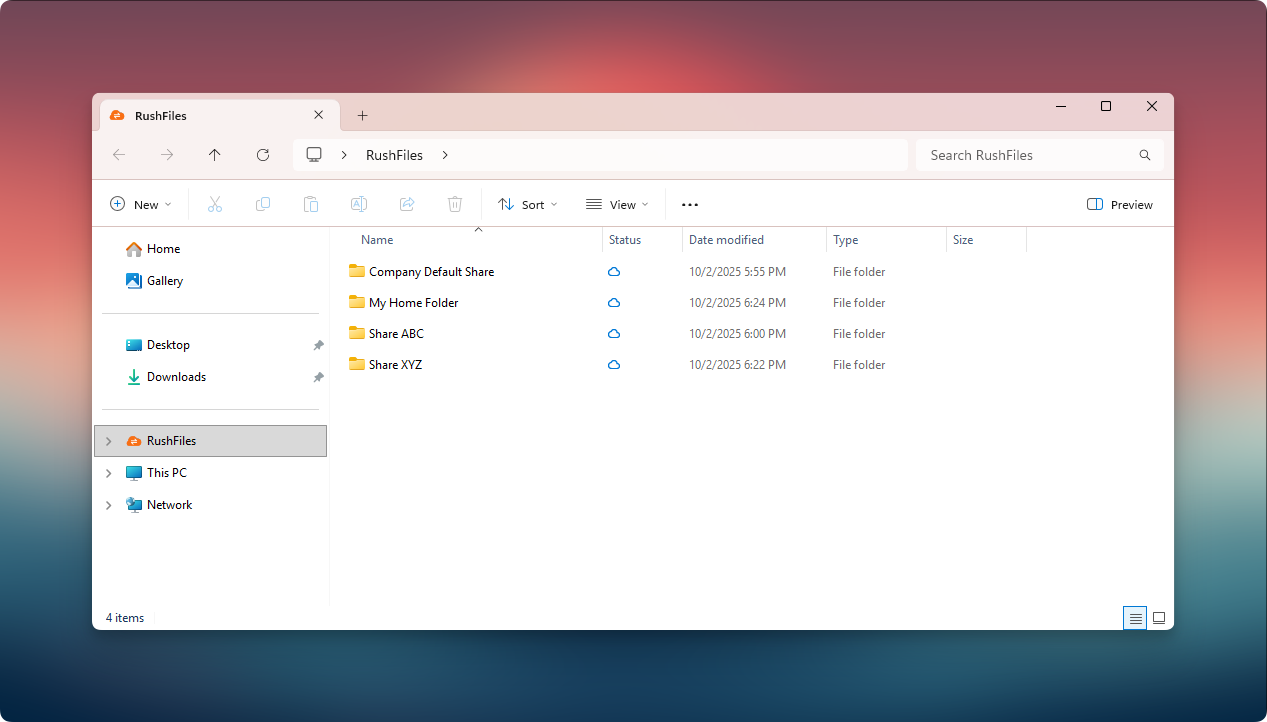
Task: Click cloud status icon for Share ABC
Action: 614,334
